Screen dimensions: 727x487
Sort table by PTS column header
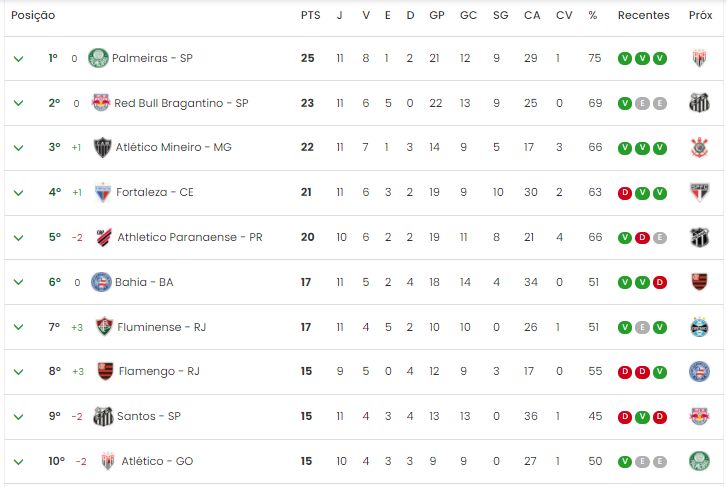coord(310,15)
